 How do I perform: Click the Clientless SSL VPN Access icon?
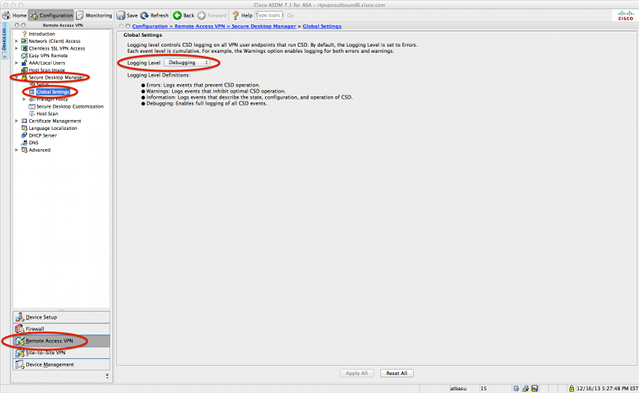[24, 49]
